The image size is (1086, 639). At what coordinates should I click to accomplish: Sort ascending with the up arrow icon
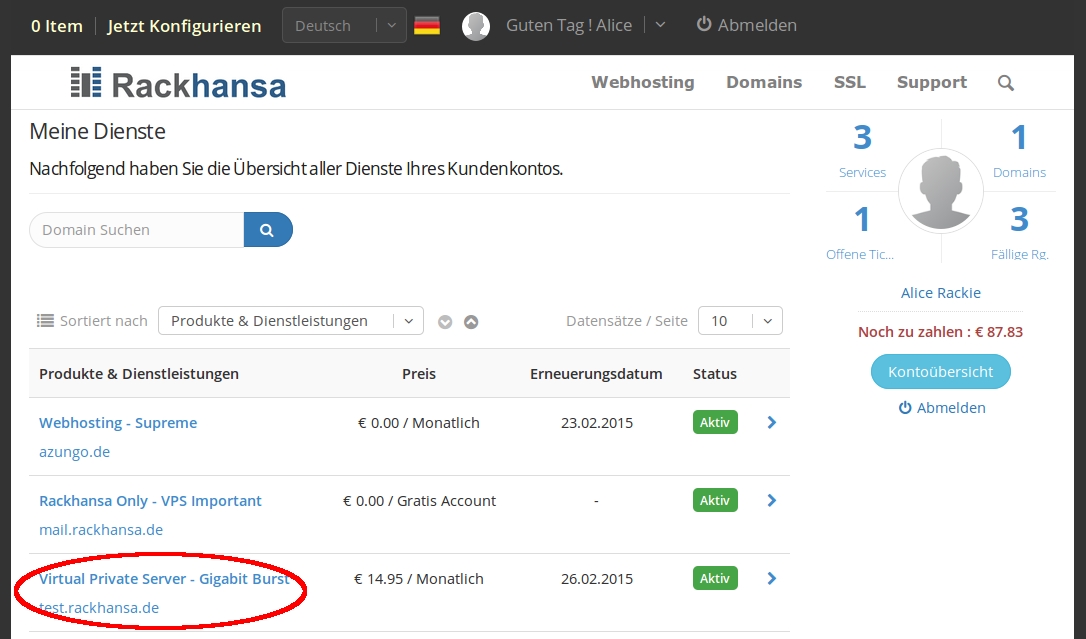[x=471, y=322]
